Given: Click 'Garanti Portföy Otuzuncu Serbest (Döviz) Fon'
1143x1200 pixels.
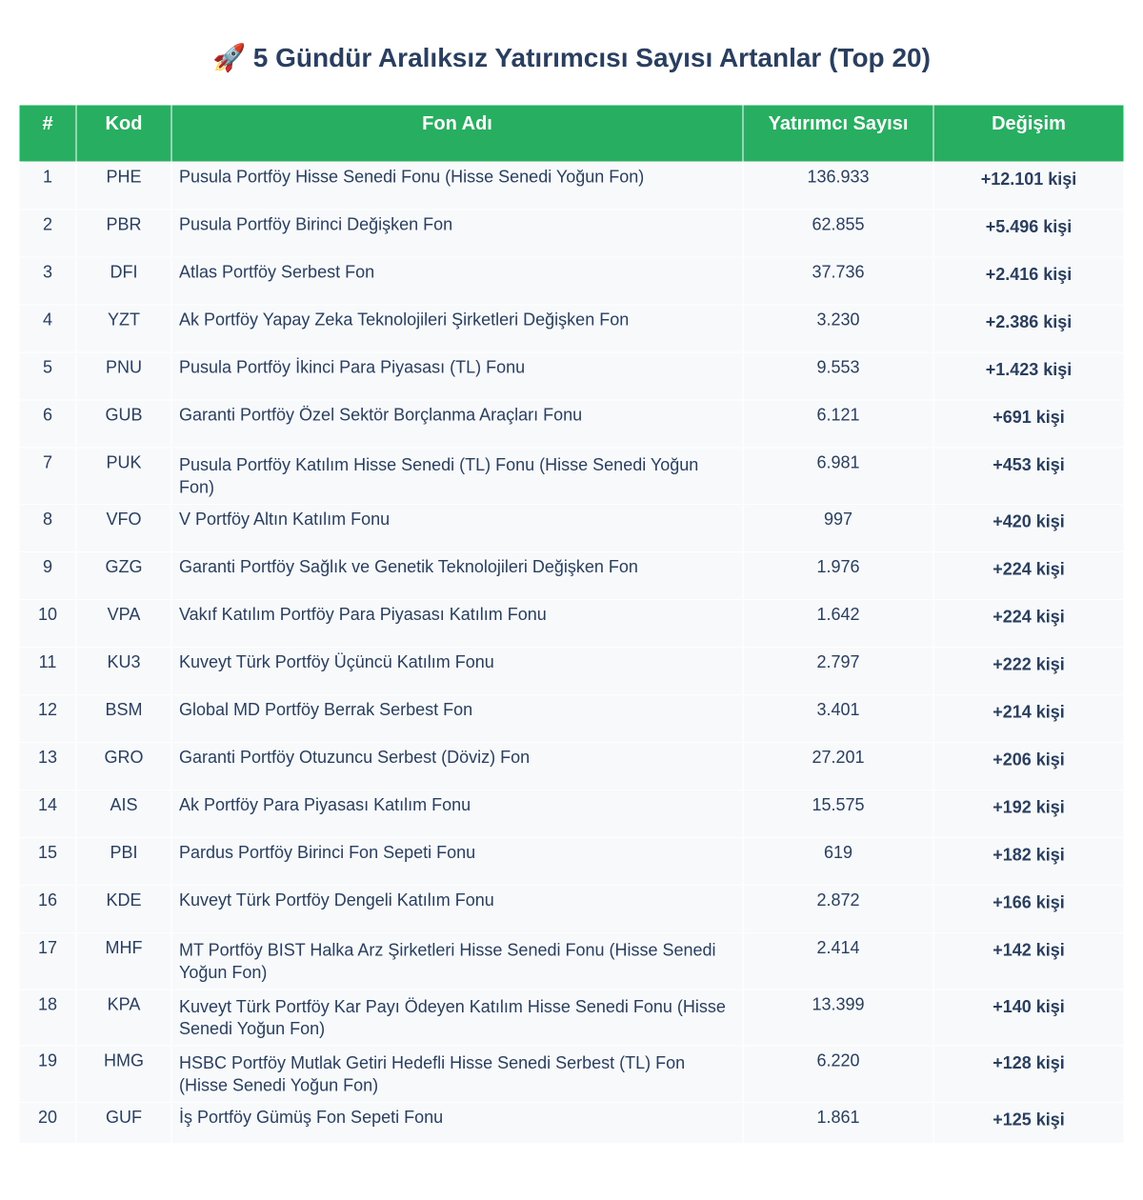Looking at the screenshot, I should click(x=354, y=757).
